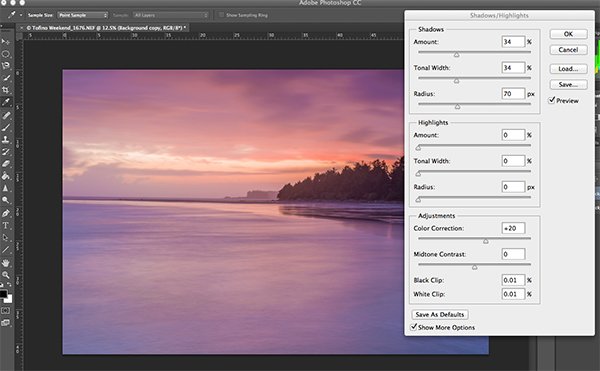Click the Color Correction slider

click(x=474, y=239)
